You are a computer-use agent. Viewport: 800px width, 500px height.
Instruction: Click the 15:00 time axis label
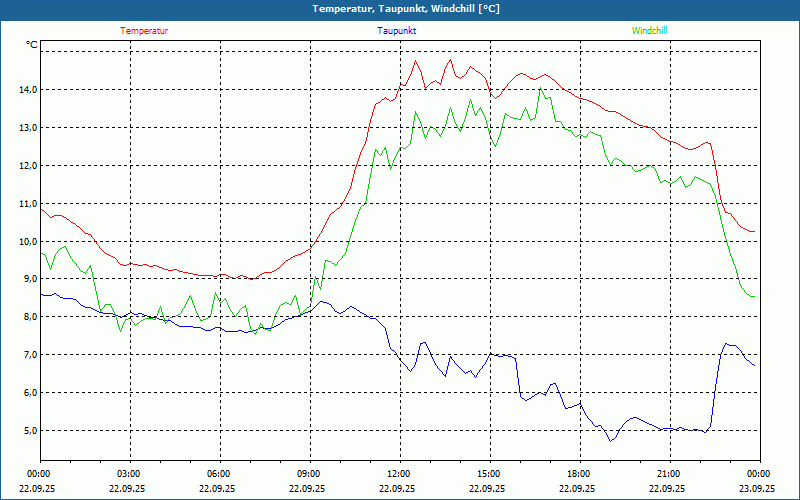pyautogui.click(x=489, y=474)
